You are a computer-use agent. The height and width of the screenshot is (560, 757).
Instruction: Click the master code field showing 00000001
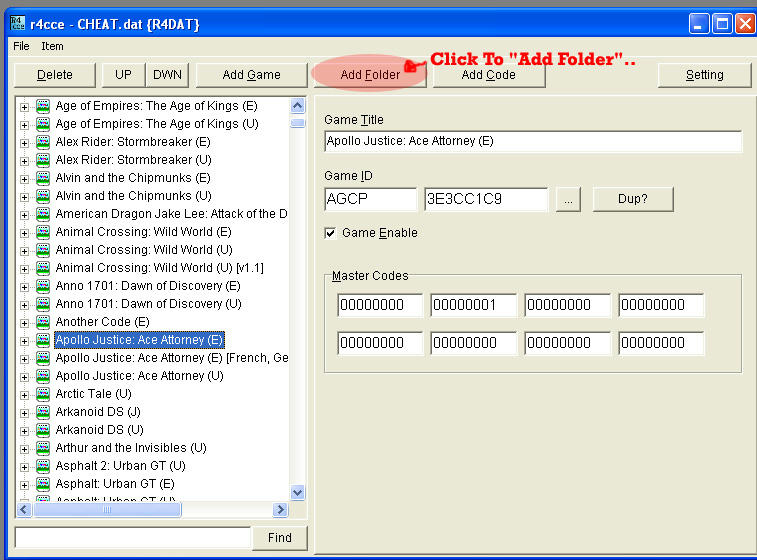pos(474,305)
